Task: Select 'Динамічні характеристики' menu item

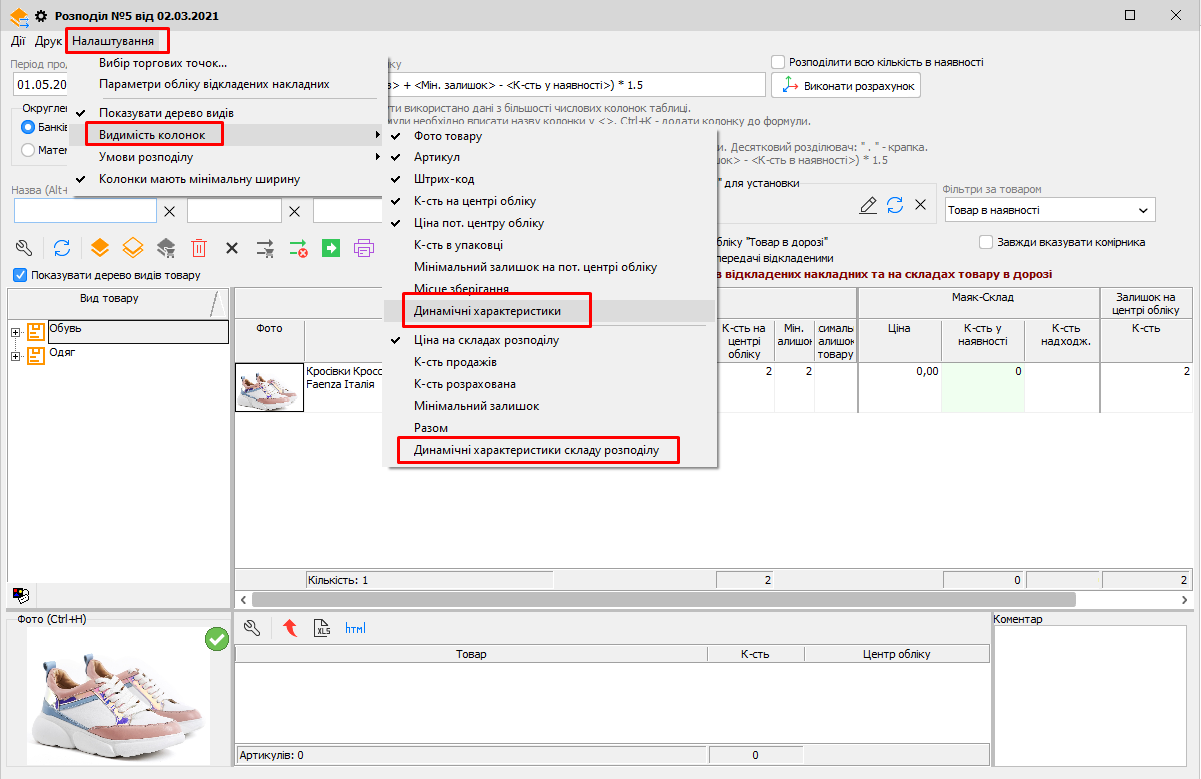Action: (488, 311)
